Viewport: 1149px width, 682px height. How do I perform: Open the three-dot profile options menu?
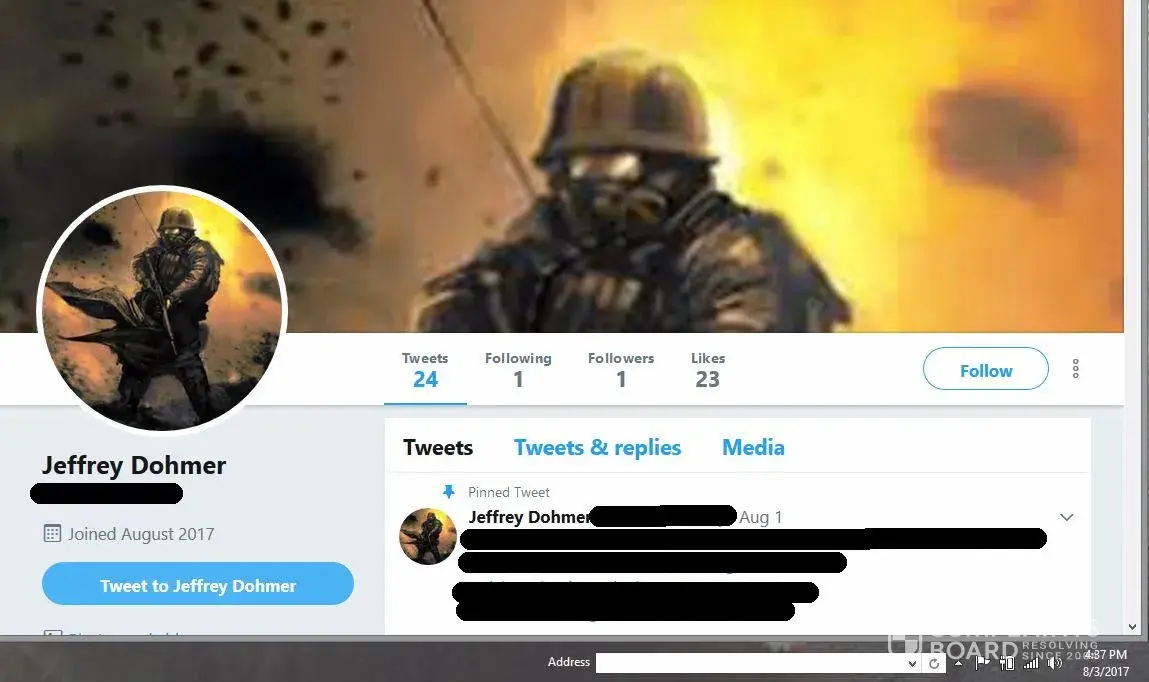point(1075,368)
